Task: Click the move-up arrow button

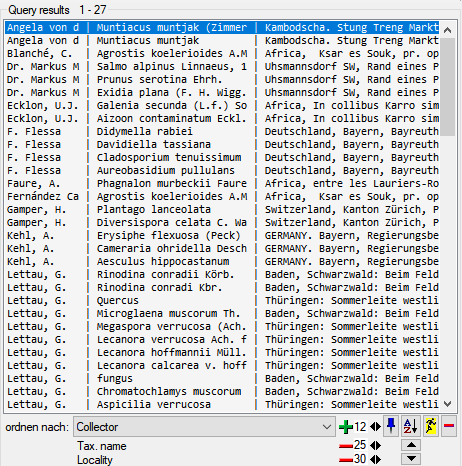Action: coord(411,445)
